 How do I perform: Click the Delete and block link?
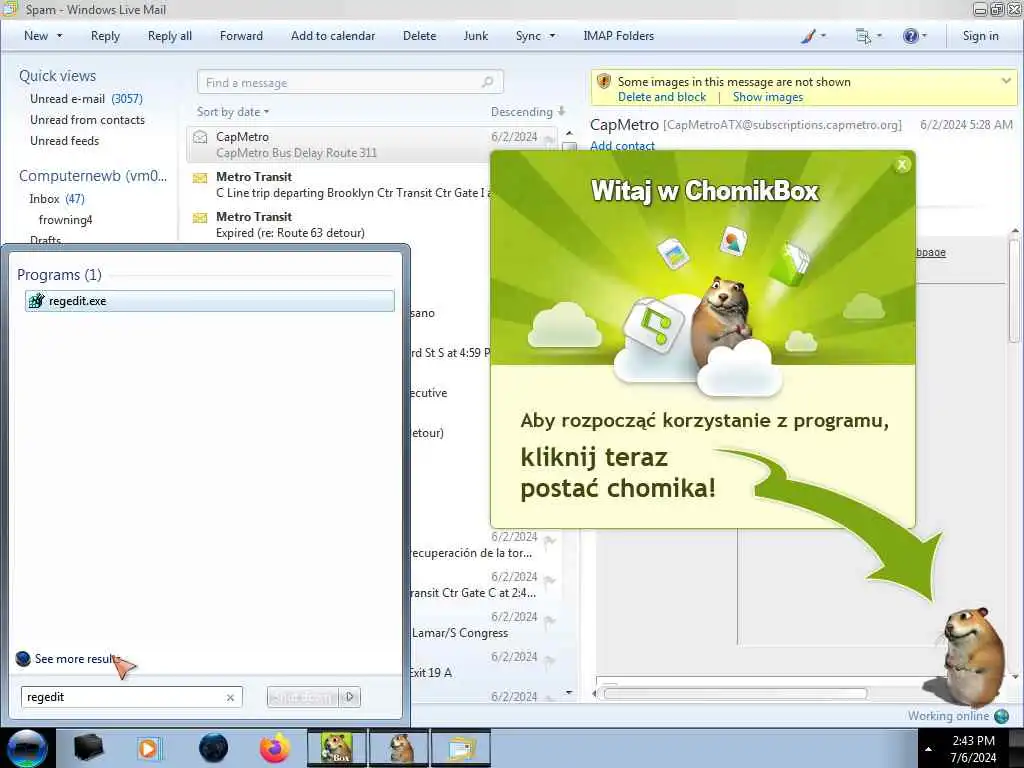point(662,97)
